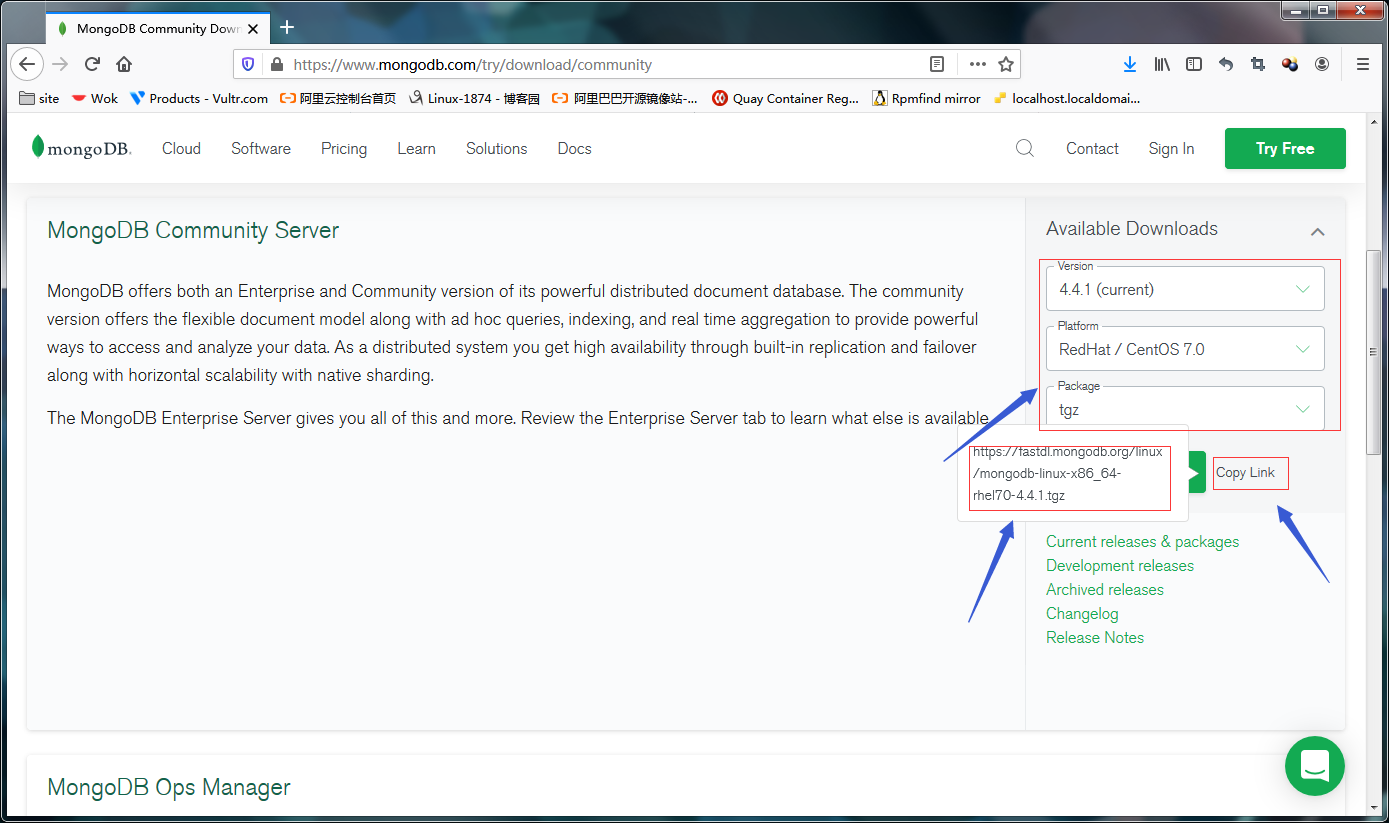
Task: Open page actions three-dots menu
Action: click(978, 64)
